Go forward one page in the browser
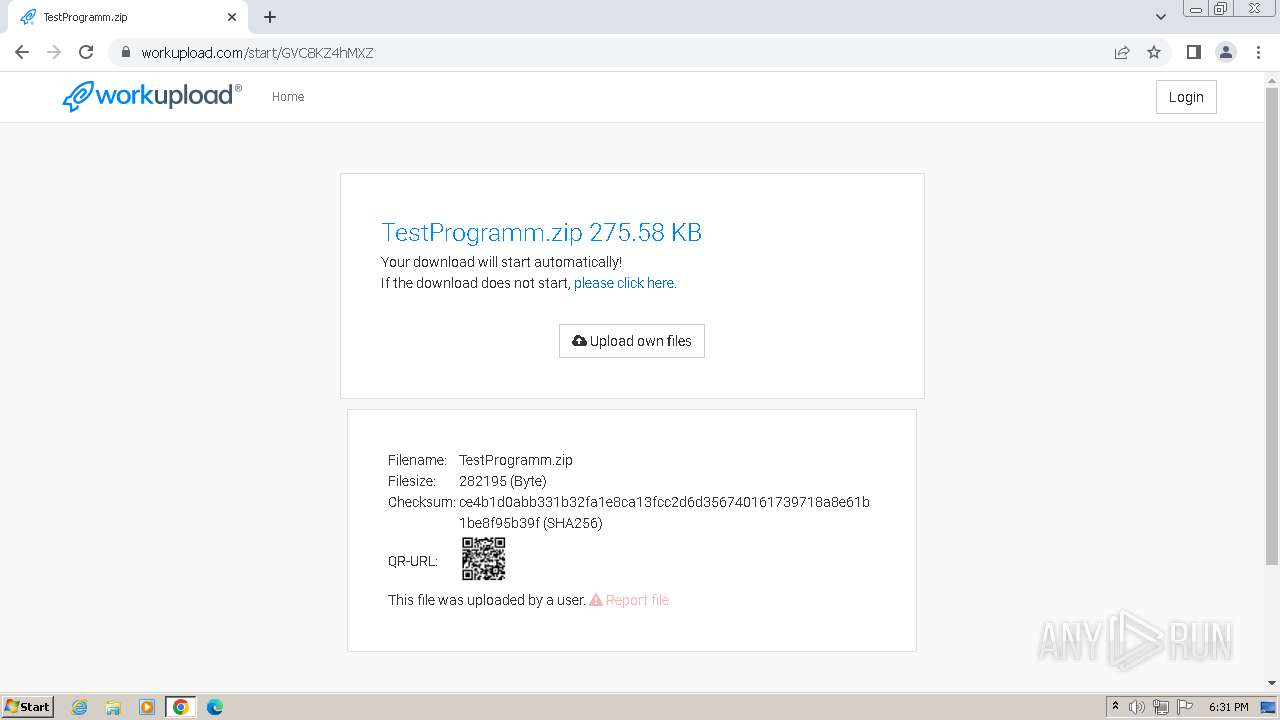The width and height of the screenshot is (1280, 720). point(54,52)
